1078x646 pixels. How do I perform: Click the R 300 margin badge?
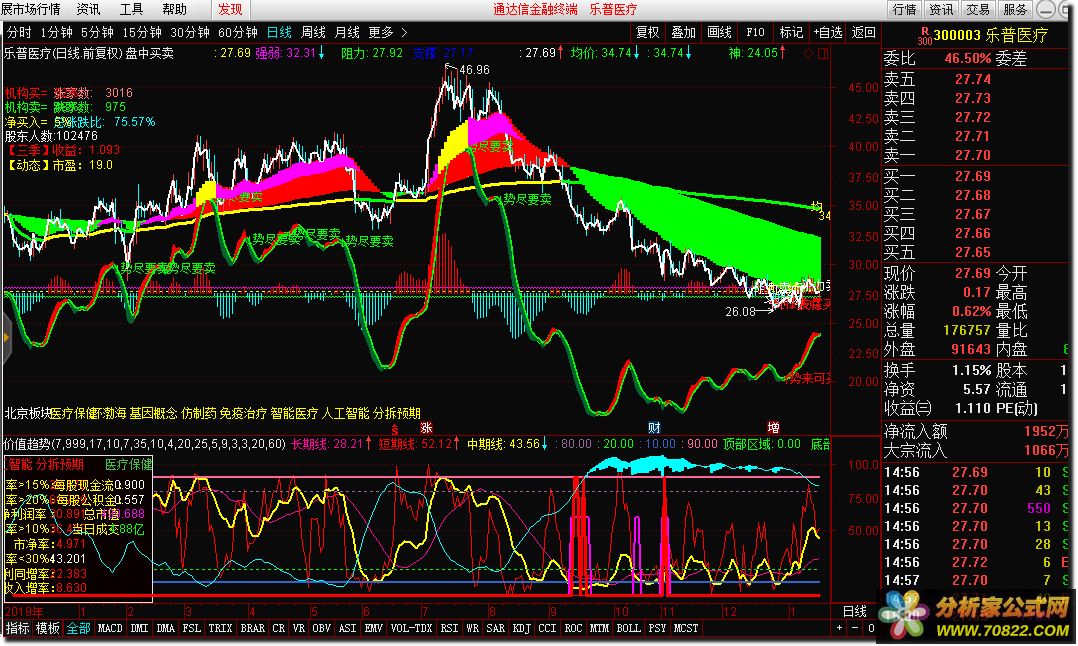pos(925,36)
